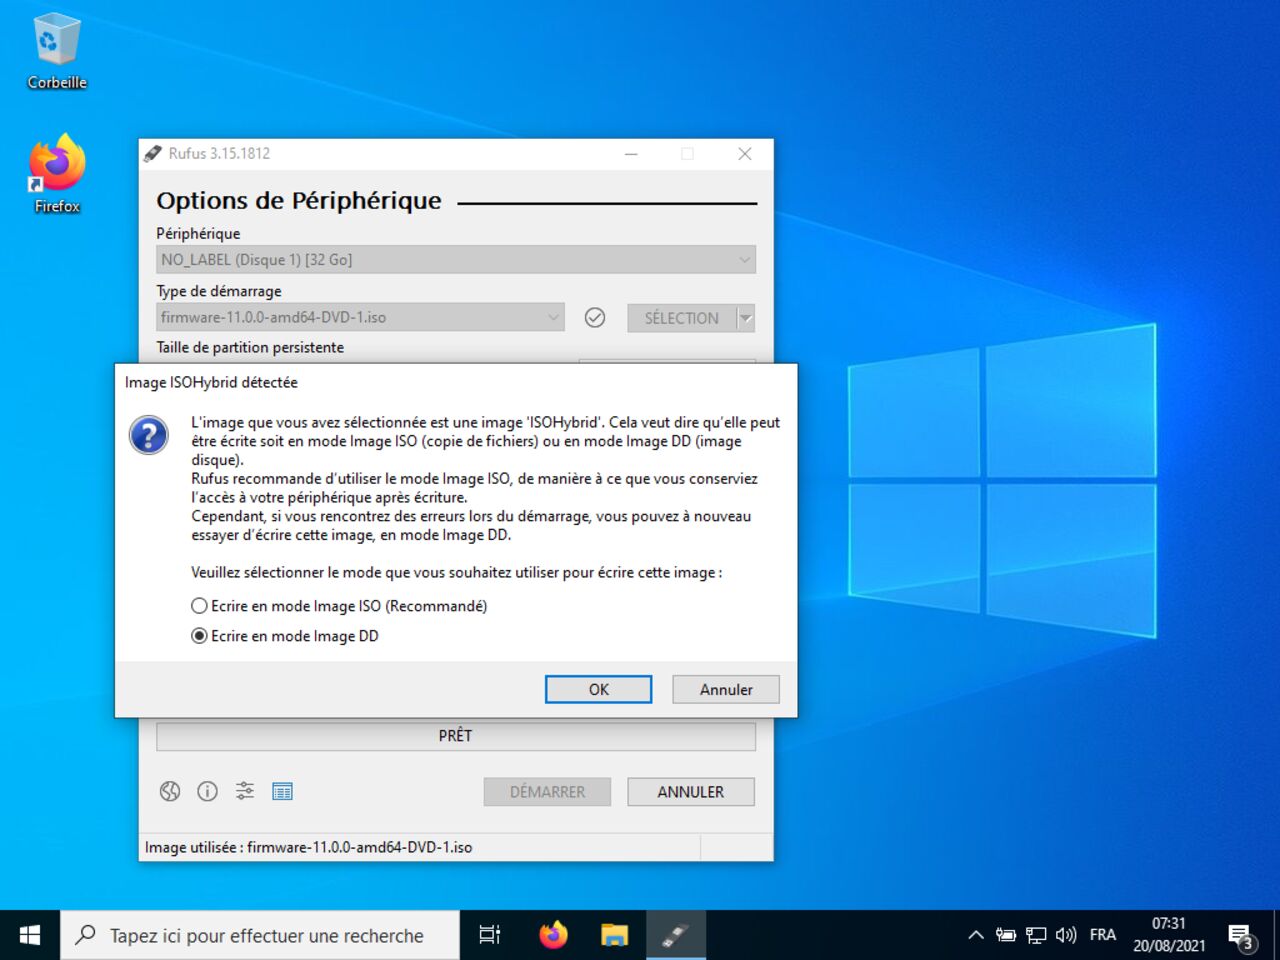Open the Firefox desktop shortcut
The height and width of the screenshot is (960, 1280).
(x=57, y=174)
